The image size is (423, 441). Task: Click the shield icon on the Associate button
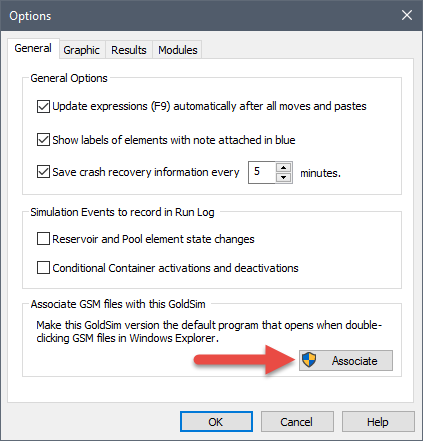309,360
